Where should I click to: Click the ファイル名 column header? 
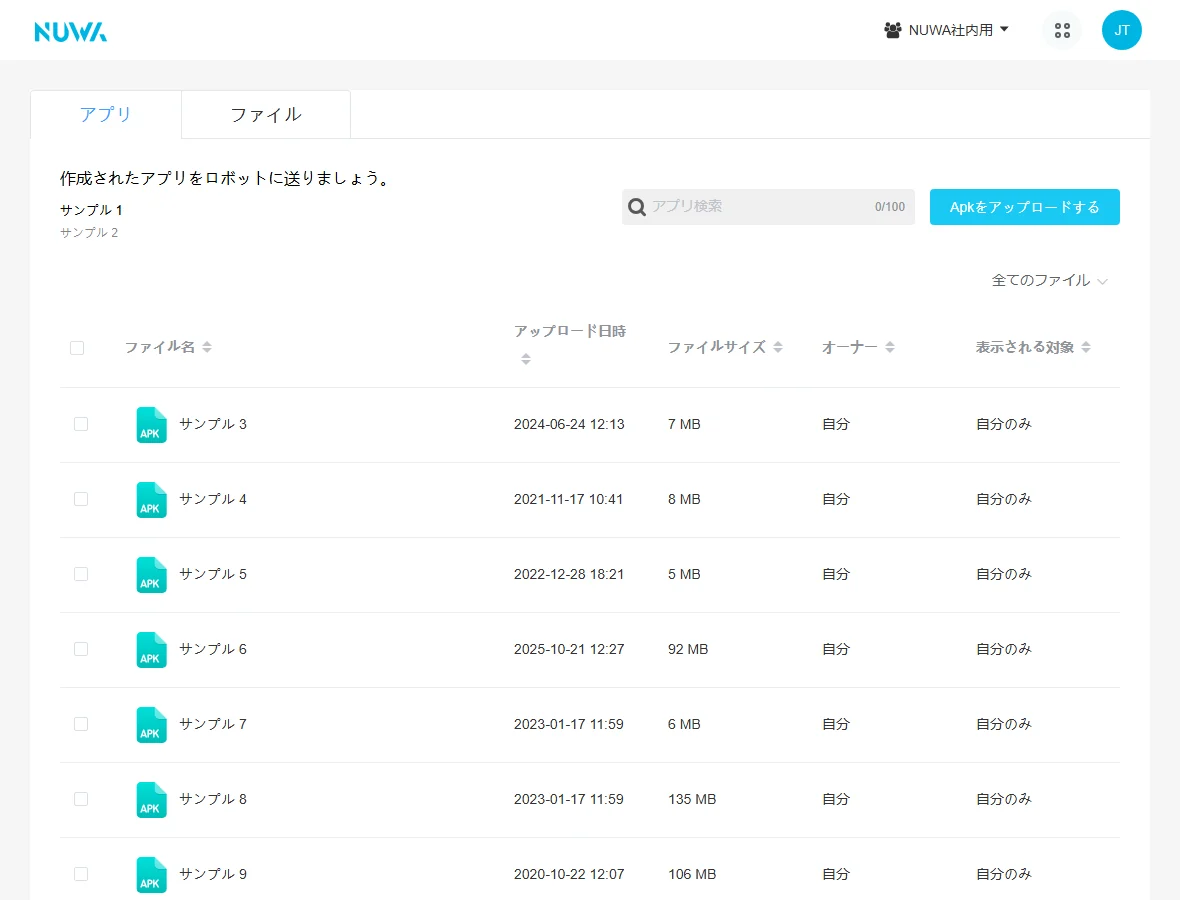(160, 347)
